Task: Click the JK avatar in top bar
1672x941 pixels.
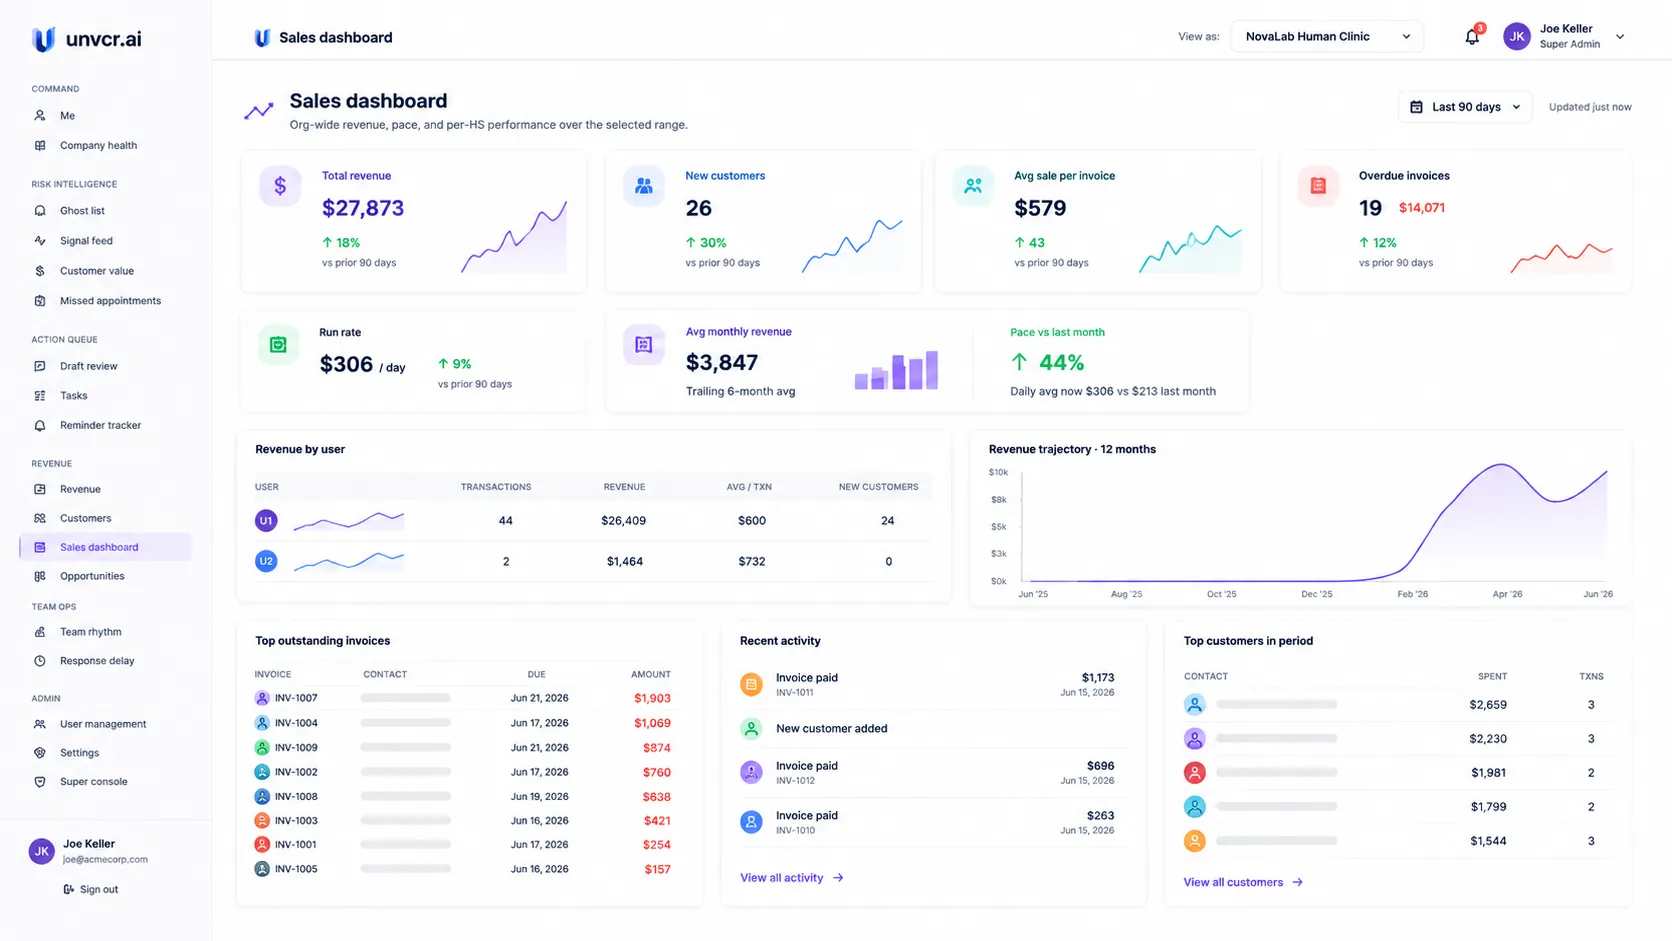Action: coord(1517,37)
